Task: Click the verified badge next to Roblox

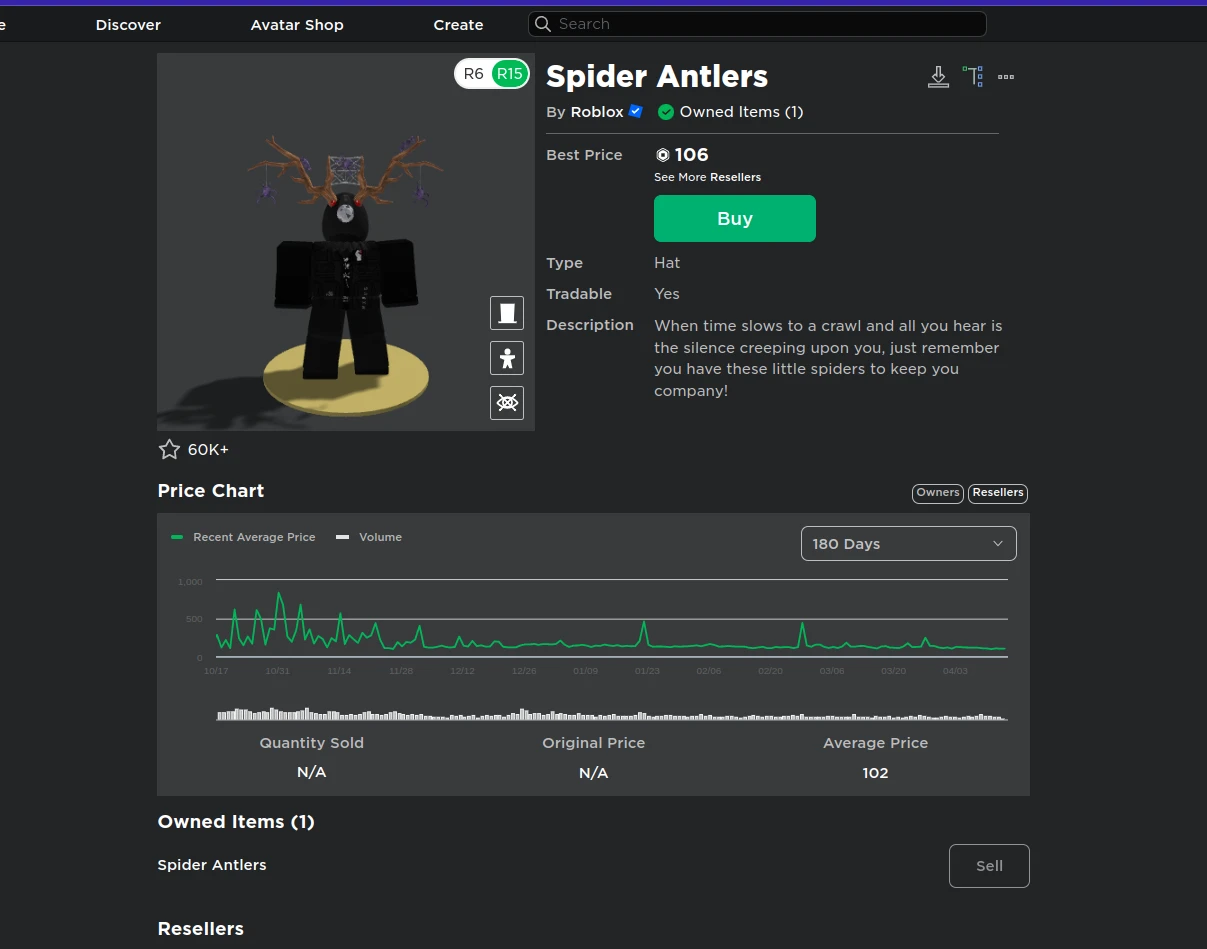Action: pyautogui.click(x=636, y=112)
